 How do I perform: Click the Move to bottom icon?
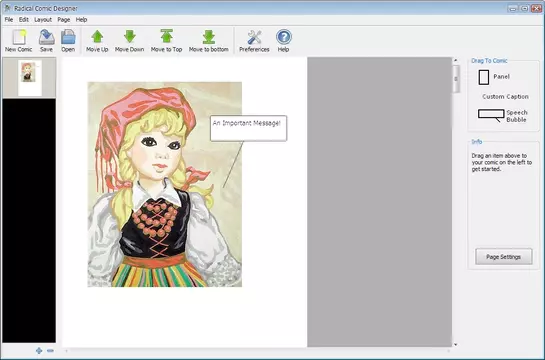coord(209,37)
